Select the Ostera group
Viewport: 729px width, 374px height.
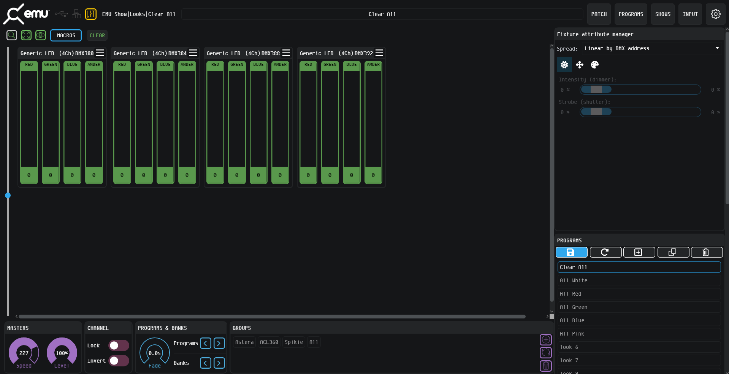pos(245,342)
